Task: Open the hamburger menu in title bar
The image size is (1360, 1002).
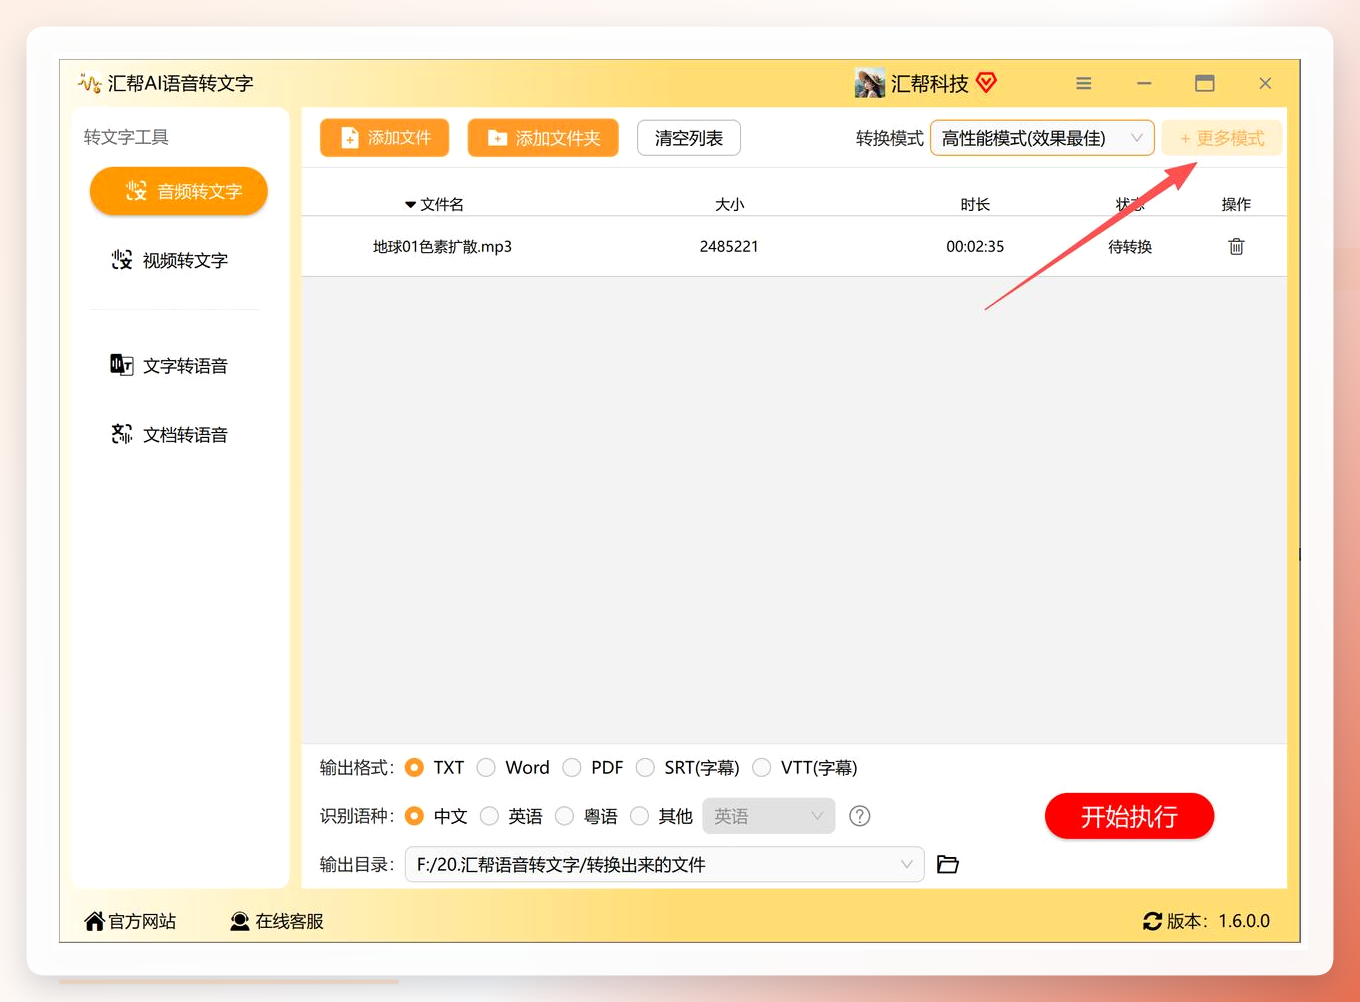Action: pyautogui.click(x=1083, y=83)
